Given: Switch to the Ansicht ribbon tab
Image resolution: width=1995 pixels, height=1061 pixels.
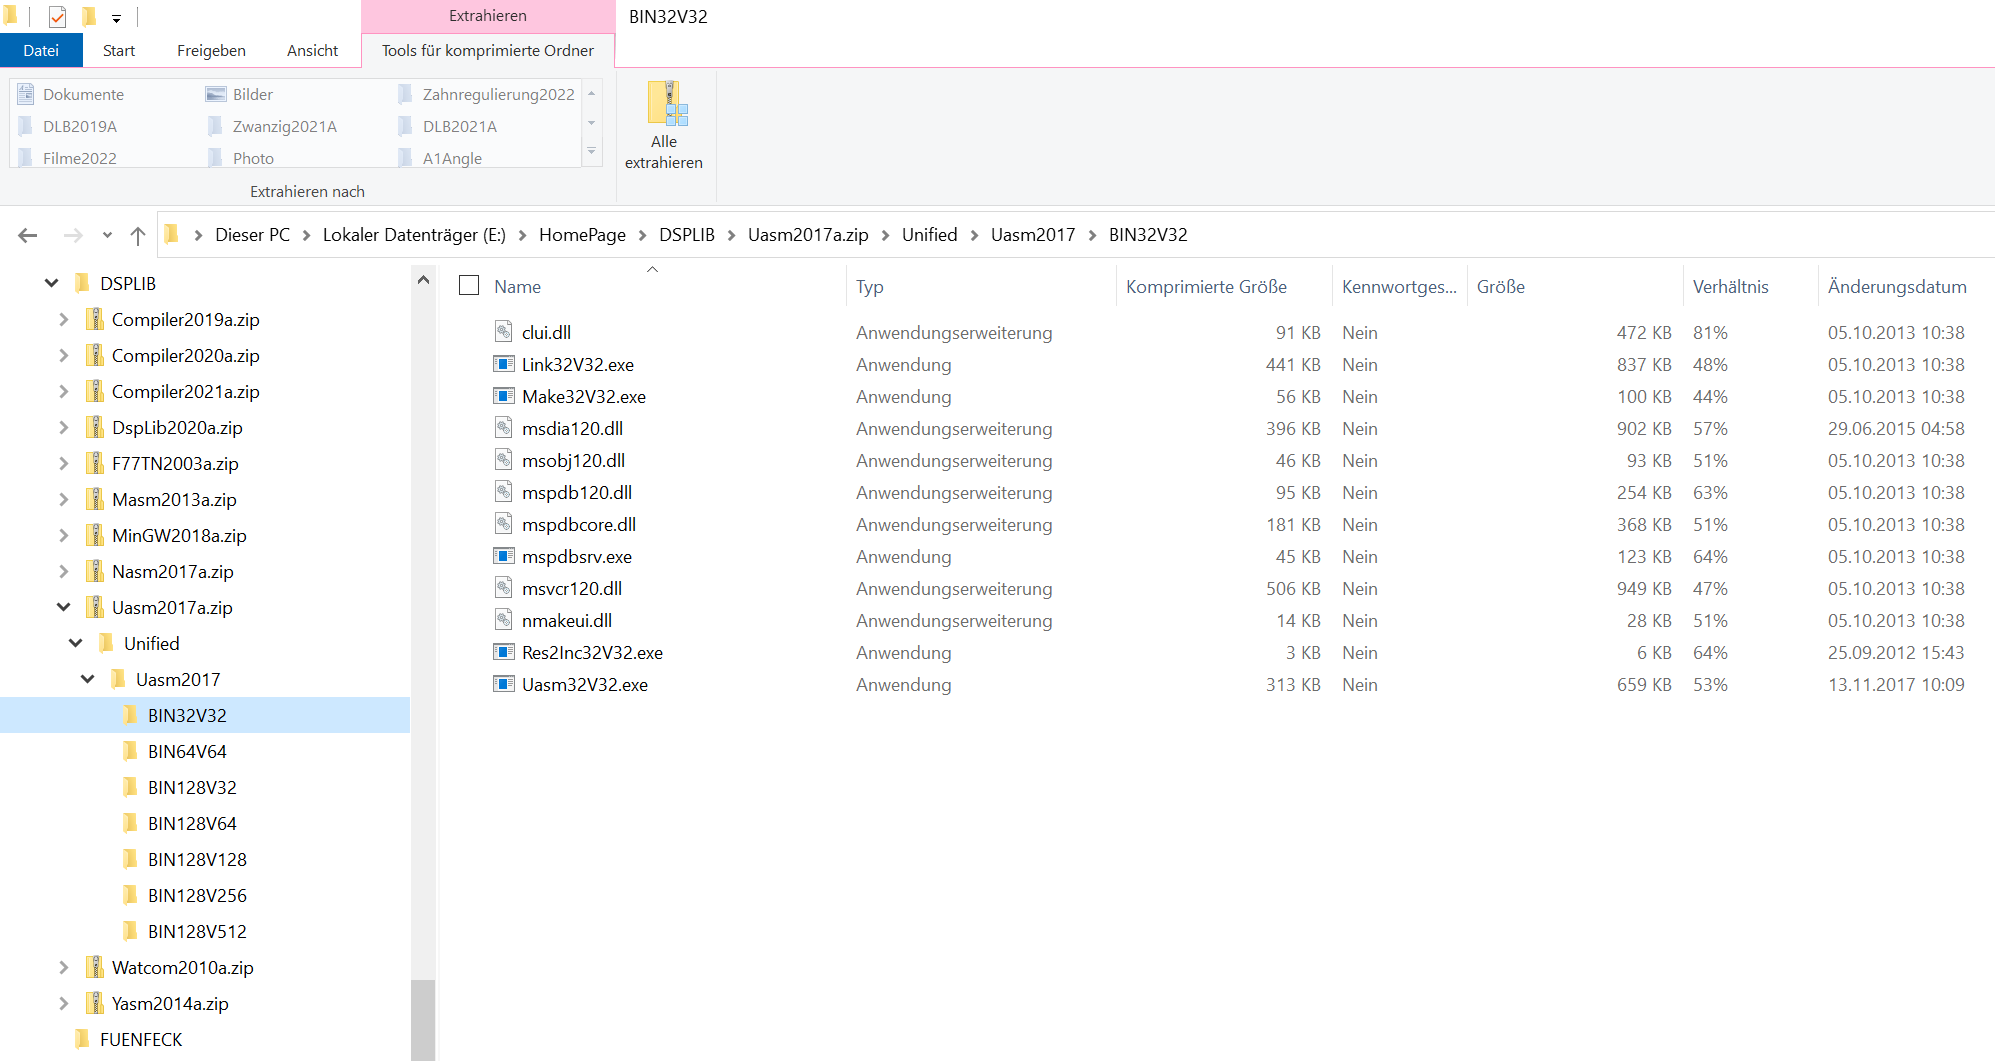Looking at the screenshot, I should [312, 50].
